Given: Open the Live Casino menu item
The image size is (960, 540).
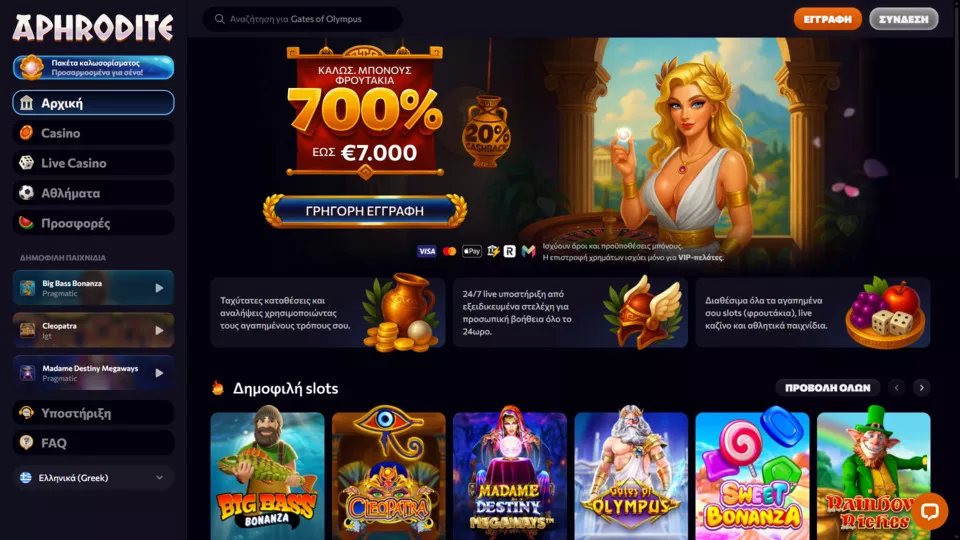Looking at the screenshot, I should [x=93, y=163].
